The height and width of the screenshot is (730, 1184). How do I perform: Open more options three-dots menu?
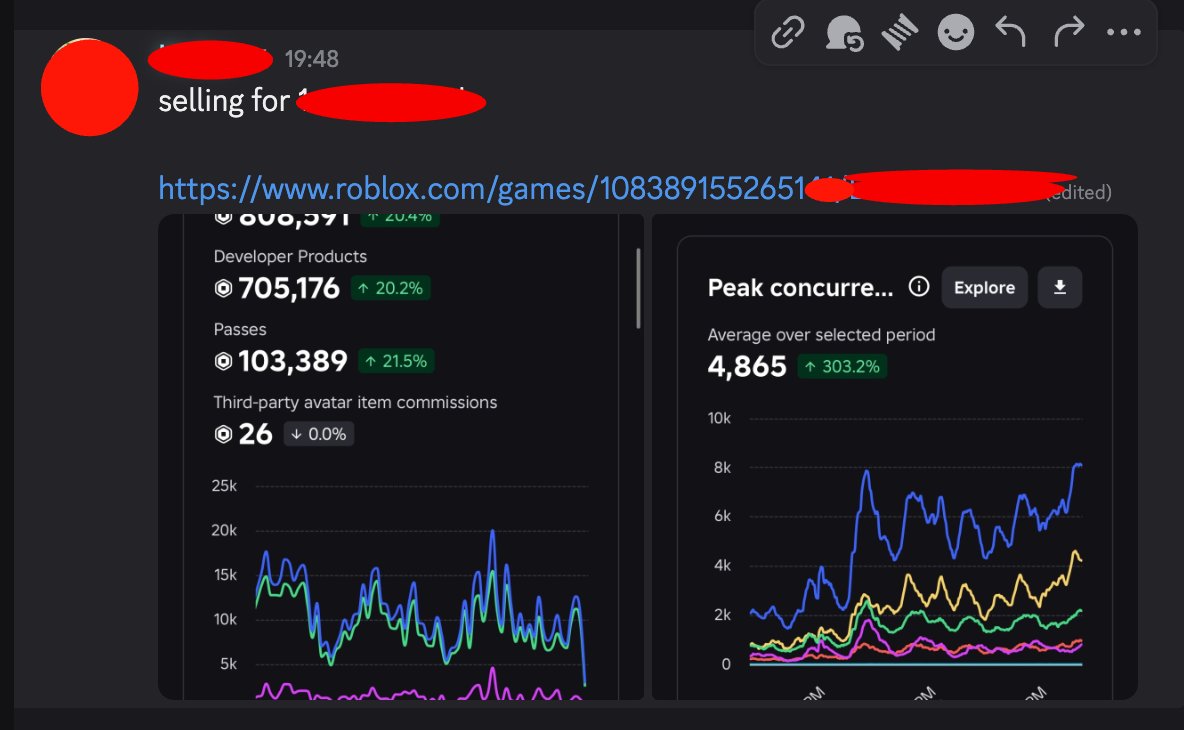pyautogui.click(x=1124, y=32)
